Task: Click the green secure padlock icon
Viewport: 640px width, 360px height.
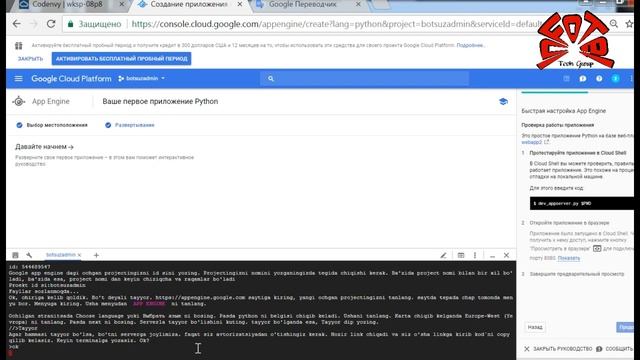Action: (71, 24)
